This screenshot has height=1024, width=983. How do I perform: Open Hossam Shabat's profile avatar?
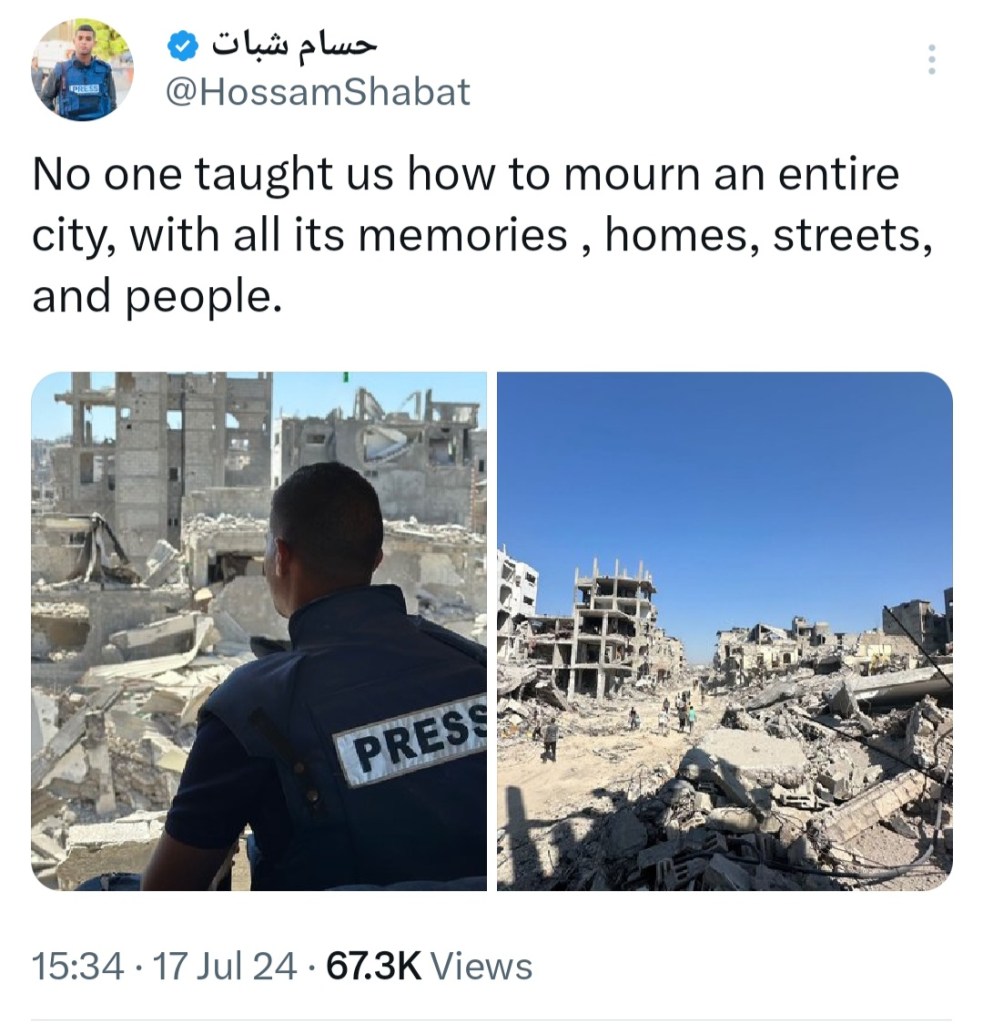tap(82, 69)
